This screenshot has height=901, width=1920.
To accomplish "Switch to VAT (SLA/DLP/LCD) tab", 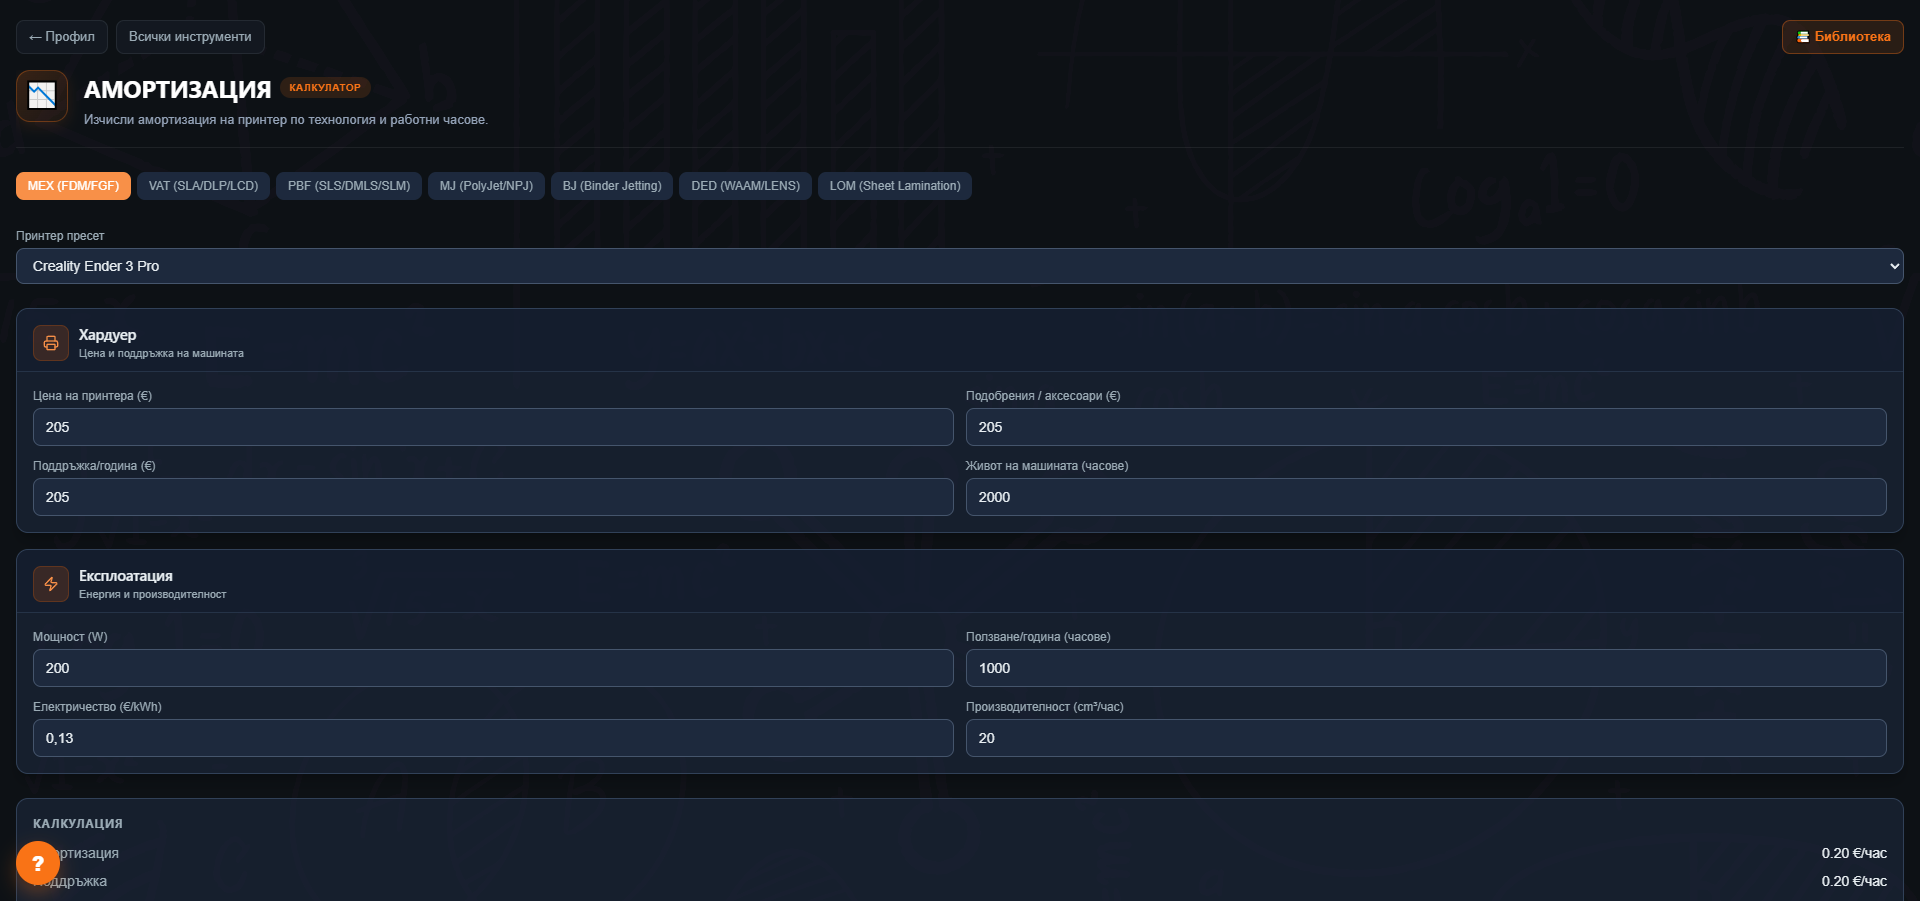I will click(x=203, y=186).
